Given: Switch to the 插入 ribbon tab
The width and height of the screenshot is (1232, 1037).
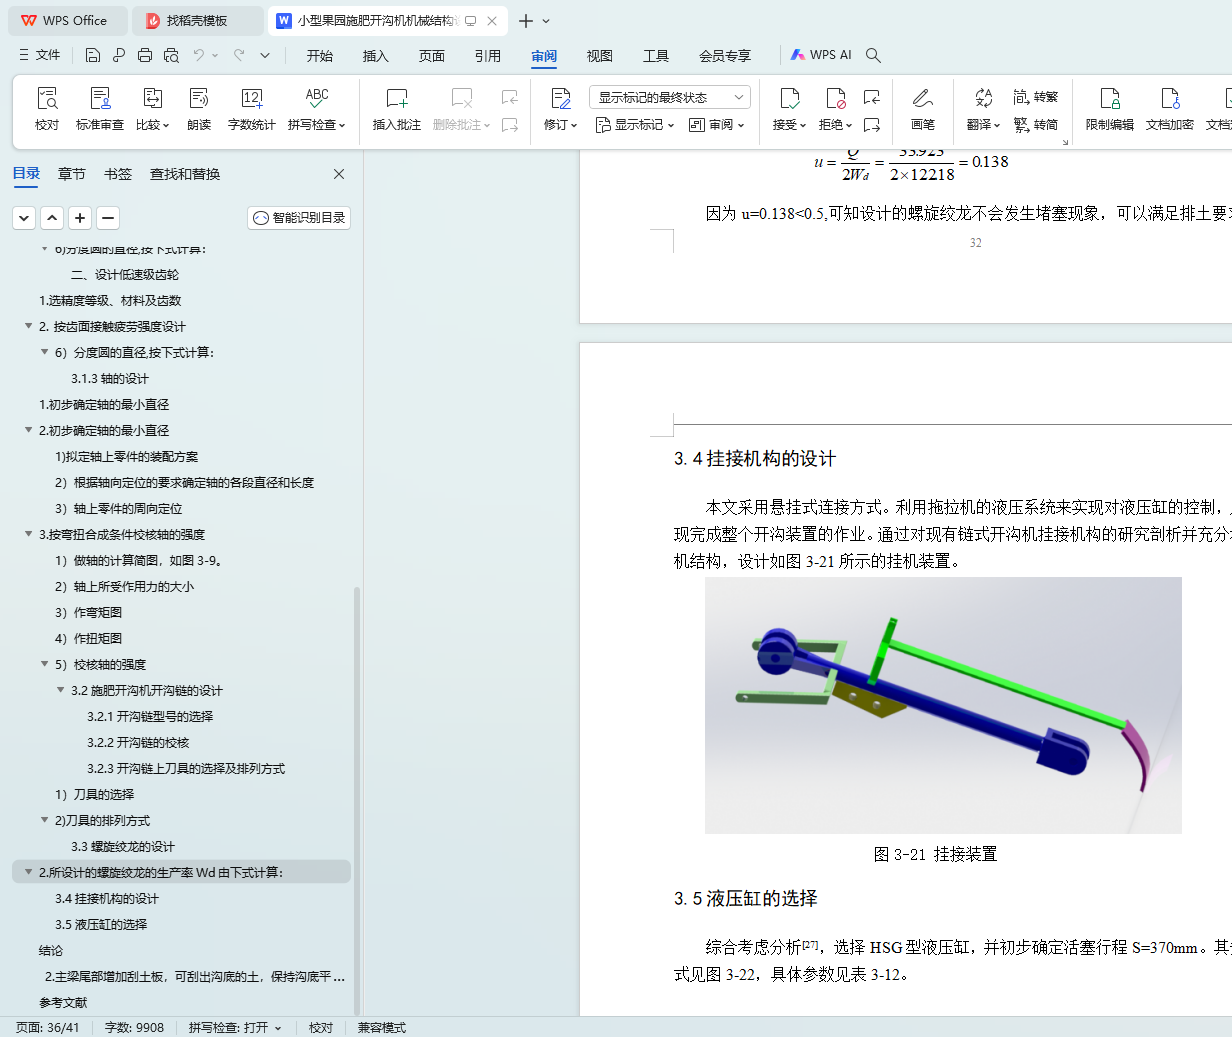Looking at the screenshot, I should pos(376,56).
